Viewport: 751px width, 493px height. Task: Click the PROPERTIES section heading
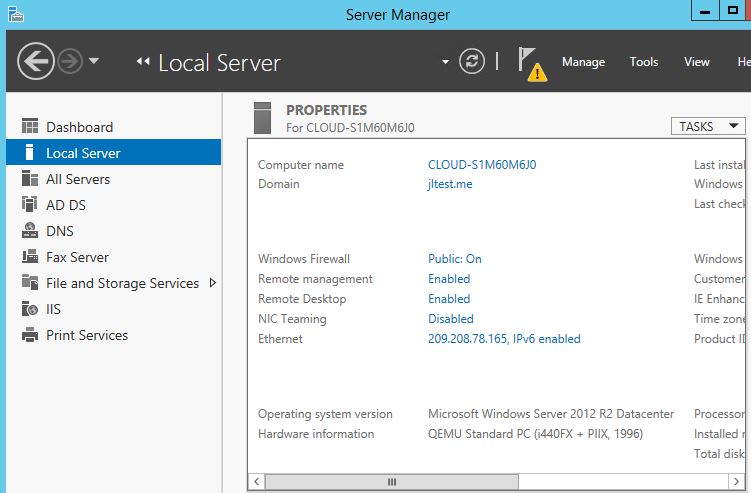pos(326,110)
